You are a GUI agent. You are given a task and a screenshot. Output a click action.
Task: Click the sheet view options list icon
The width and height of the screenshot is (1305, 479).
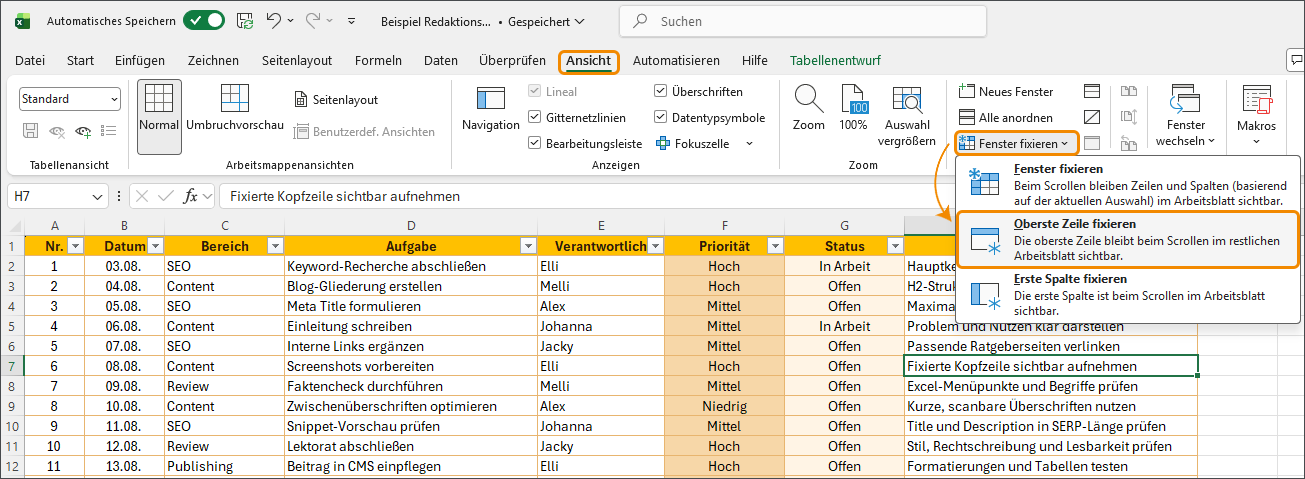[109, 130]
